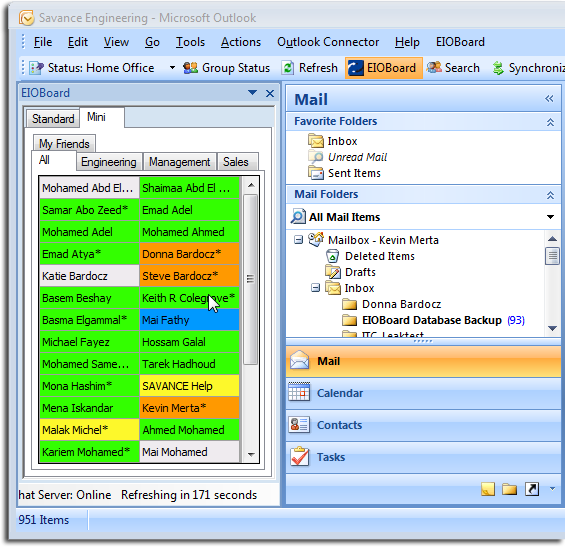Collapse the Mailbox - Kevin Merta node
565x547 pixels.
click(x=298, y=240)
